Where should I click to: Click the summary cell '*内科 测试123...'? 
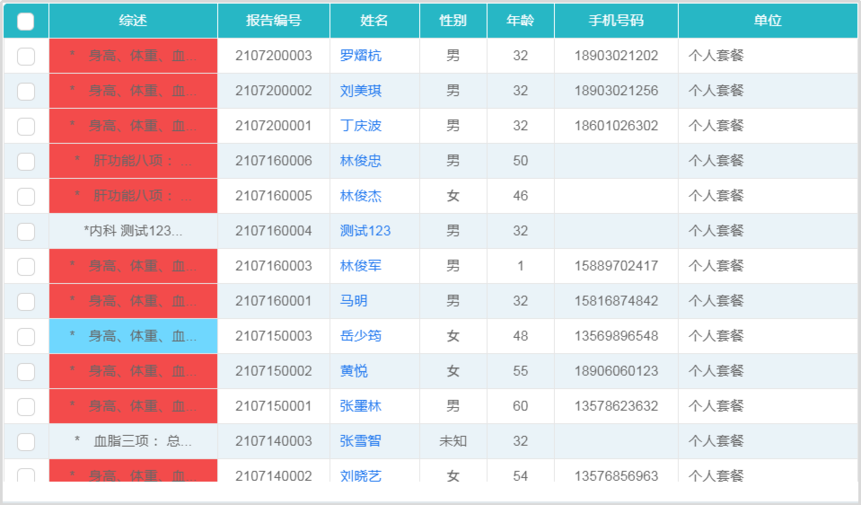point(133,231)
